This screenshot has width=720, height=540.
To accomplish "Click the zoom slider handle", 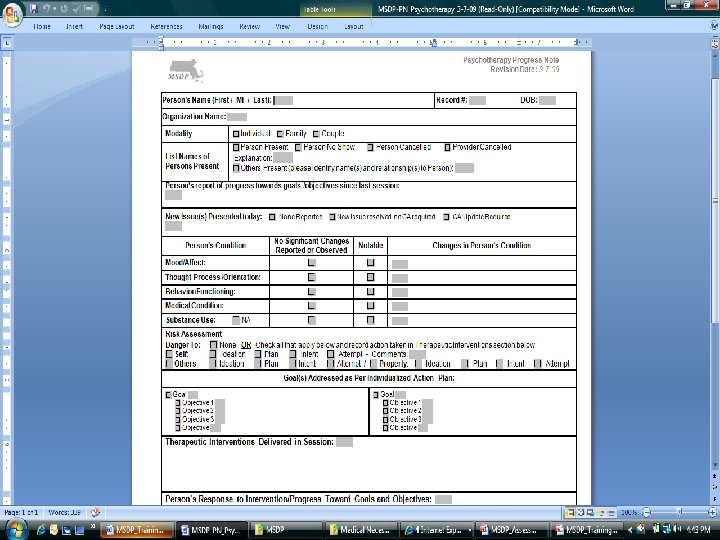I will tap(679, 512).
